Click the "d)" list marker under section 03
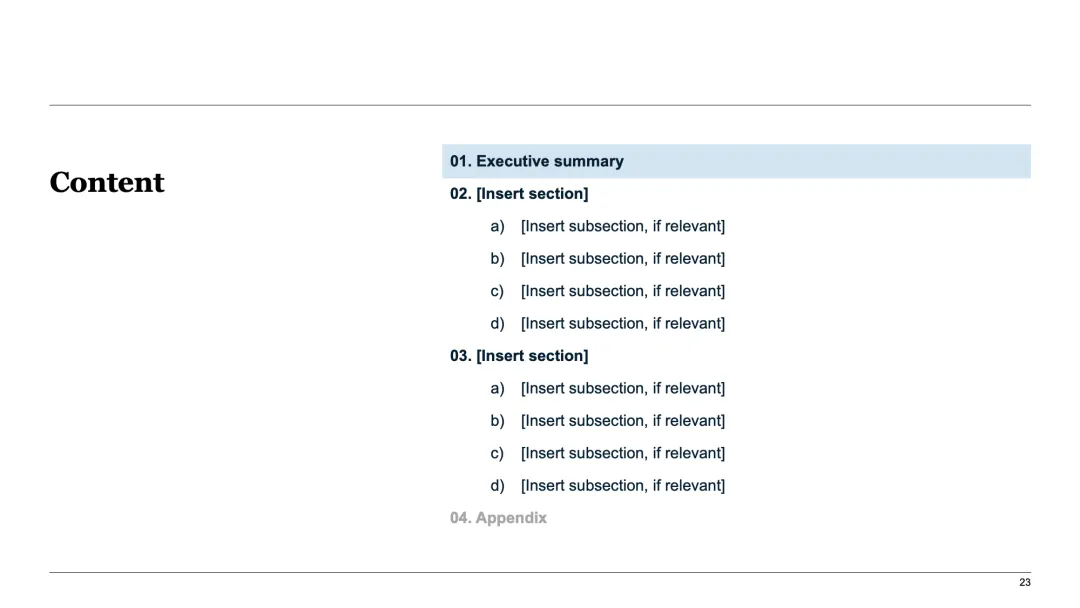1080x608 pixels. pyautogui.click(x=497, y=486)
